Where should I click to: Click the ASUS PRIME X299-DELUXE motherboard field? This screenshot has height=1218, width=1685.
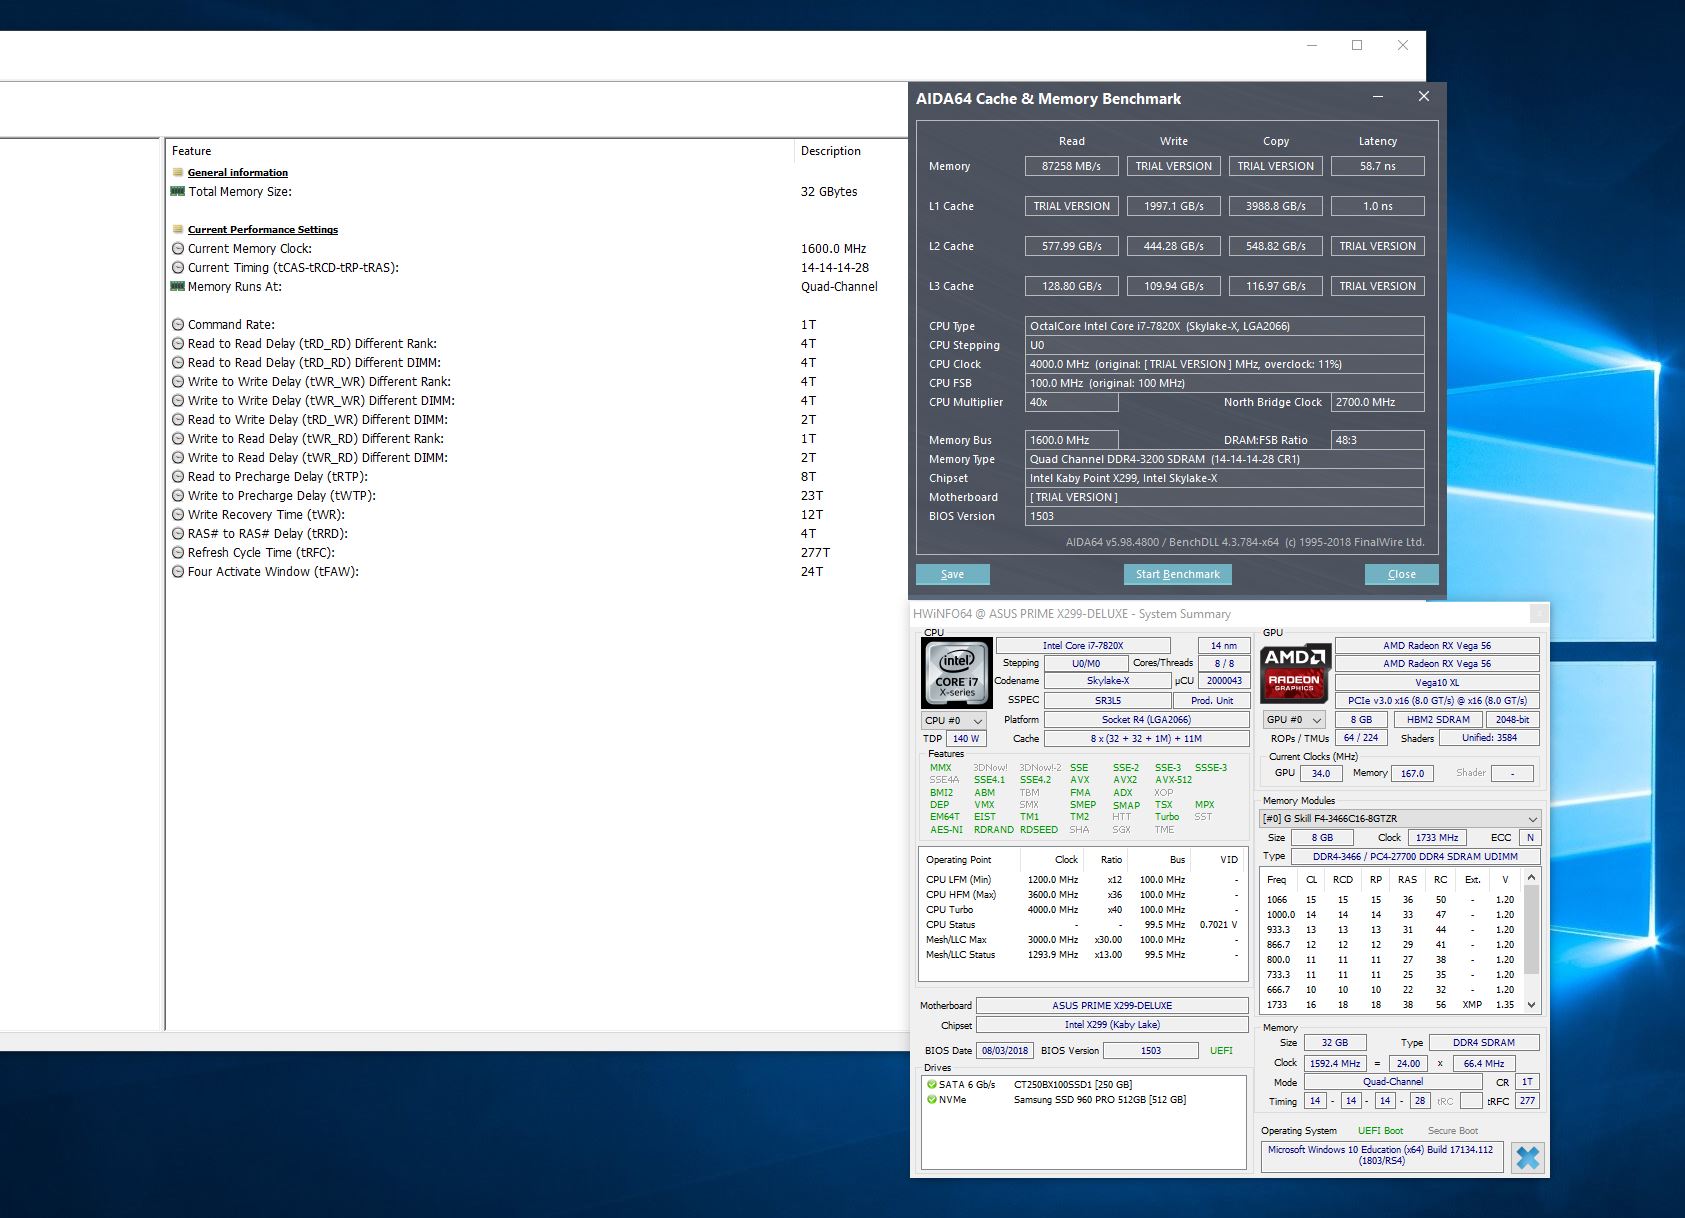pyautogui.click(x=1112, y=1006)
